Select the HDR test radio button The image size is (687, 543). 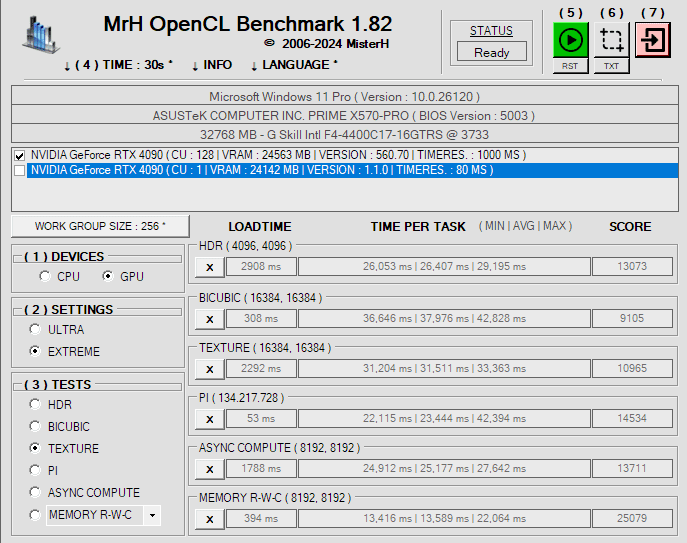pyautogui.click(x=35, y=404)
